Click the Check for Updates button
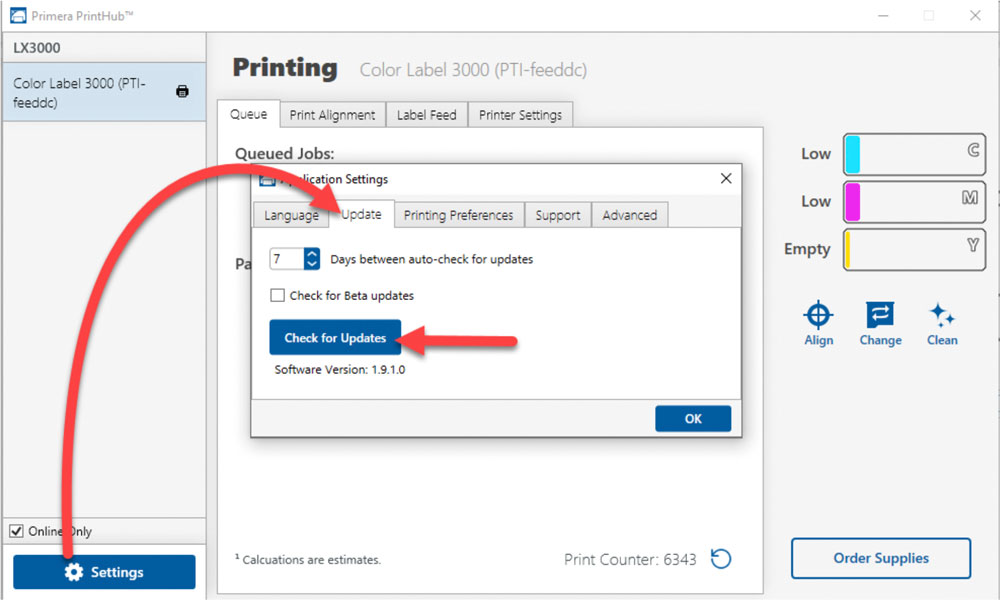This screenshot has width=1000, height=600. [x=335, y=337]
